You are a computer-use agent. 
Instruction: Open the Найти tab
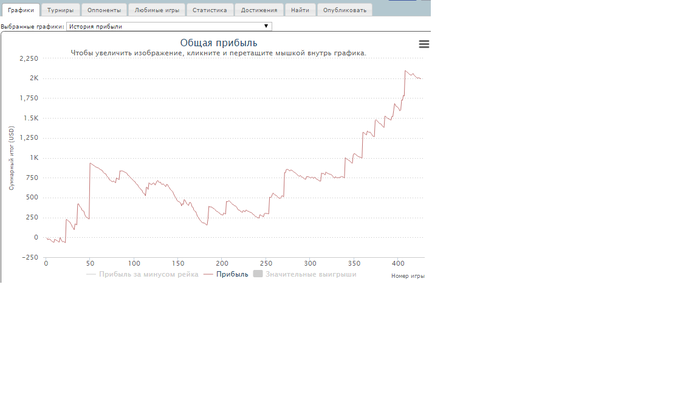coord(300,10)
